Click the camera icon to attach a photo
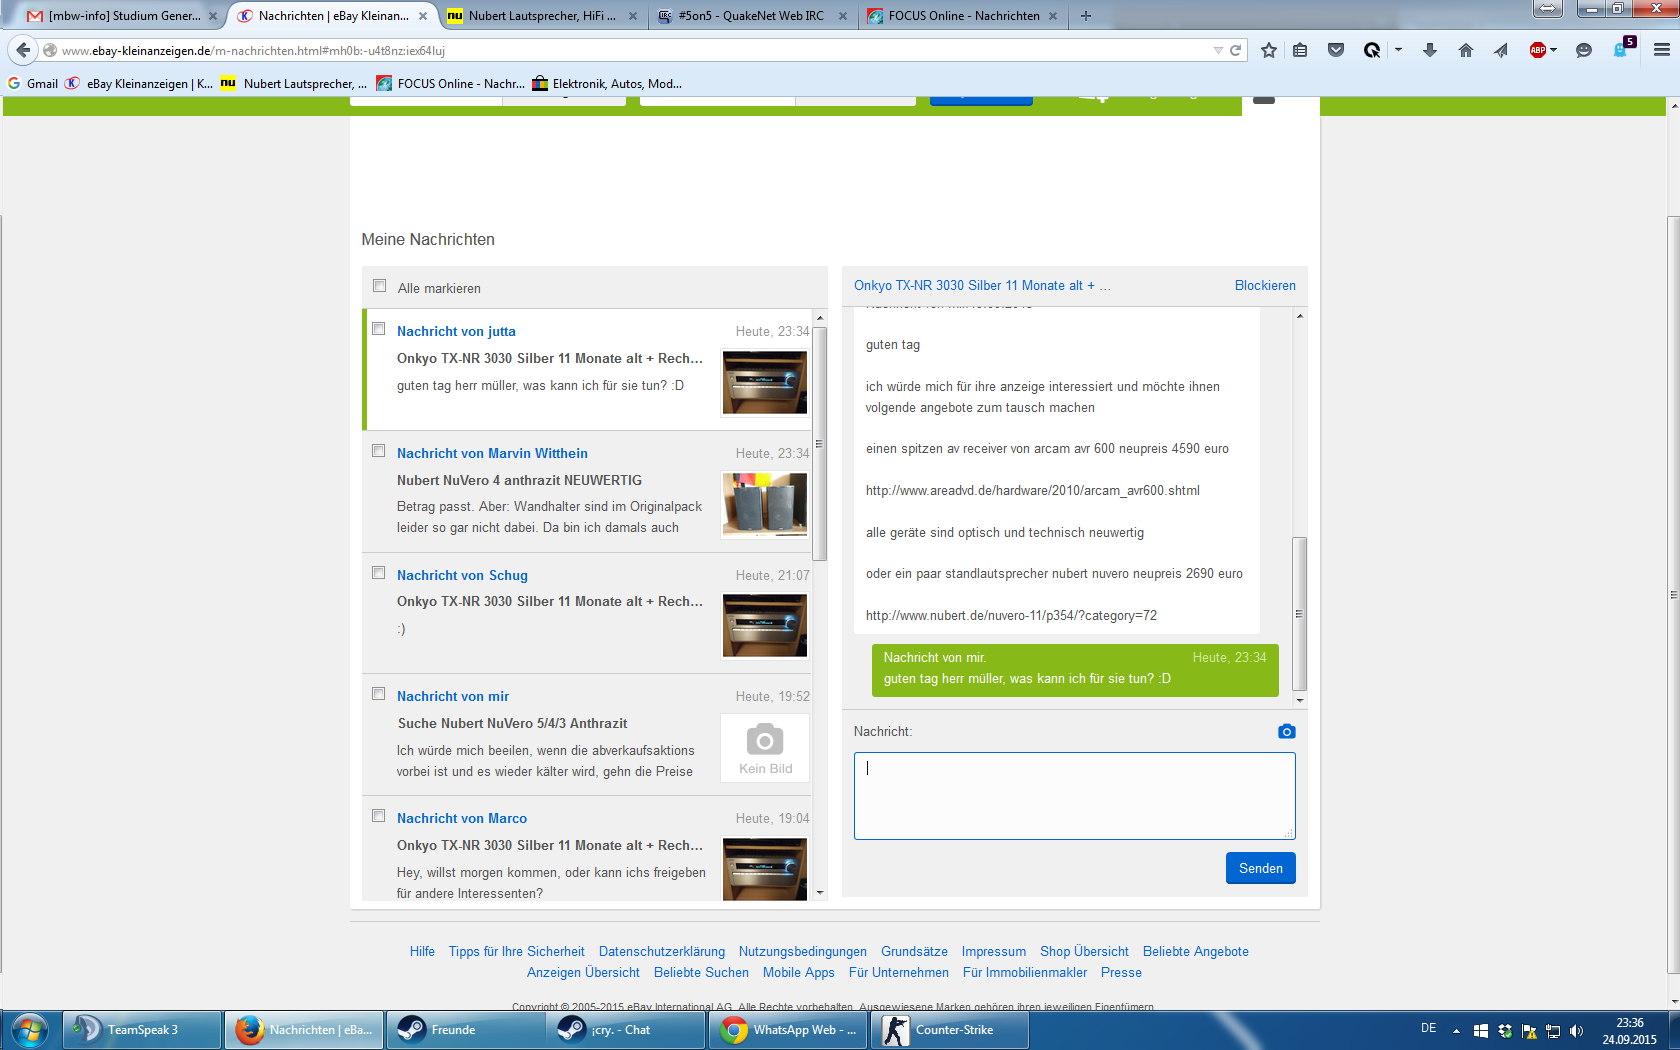Viewport: 1680px width, 1050px height. (1286, 732)
